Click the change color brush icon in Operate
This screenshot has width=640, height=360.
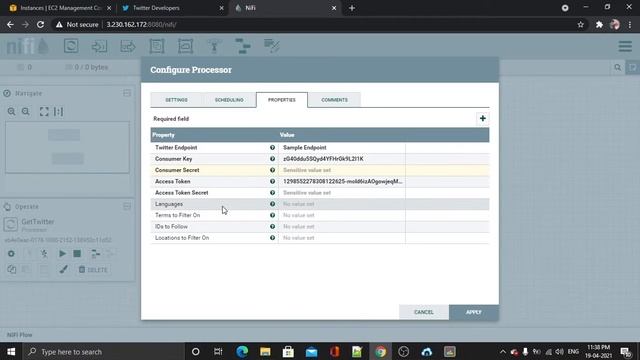pyautogui.click(x=63, y=269)
